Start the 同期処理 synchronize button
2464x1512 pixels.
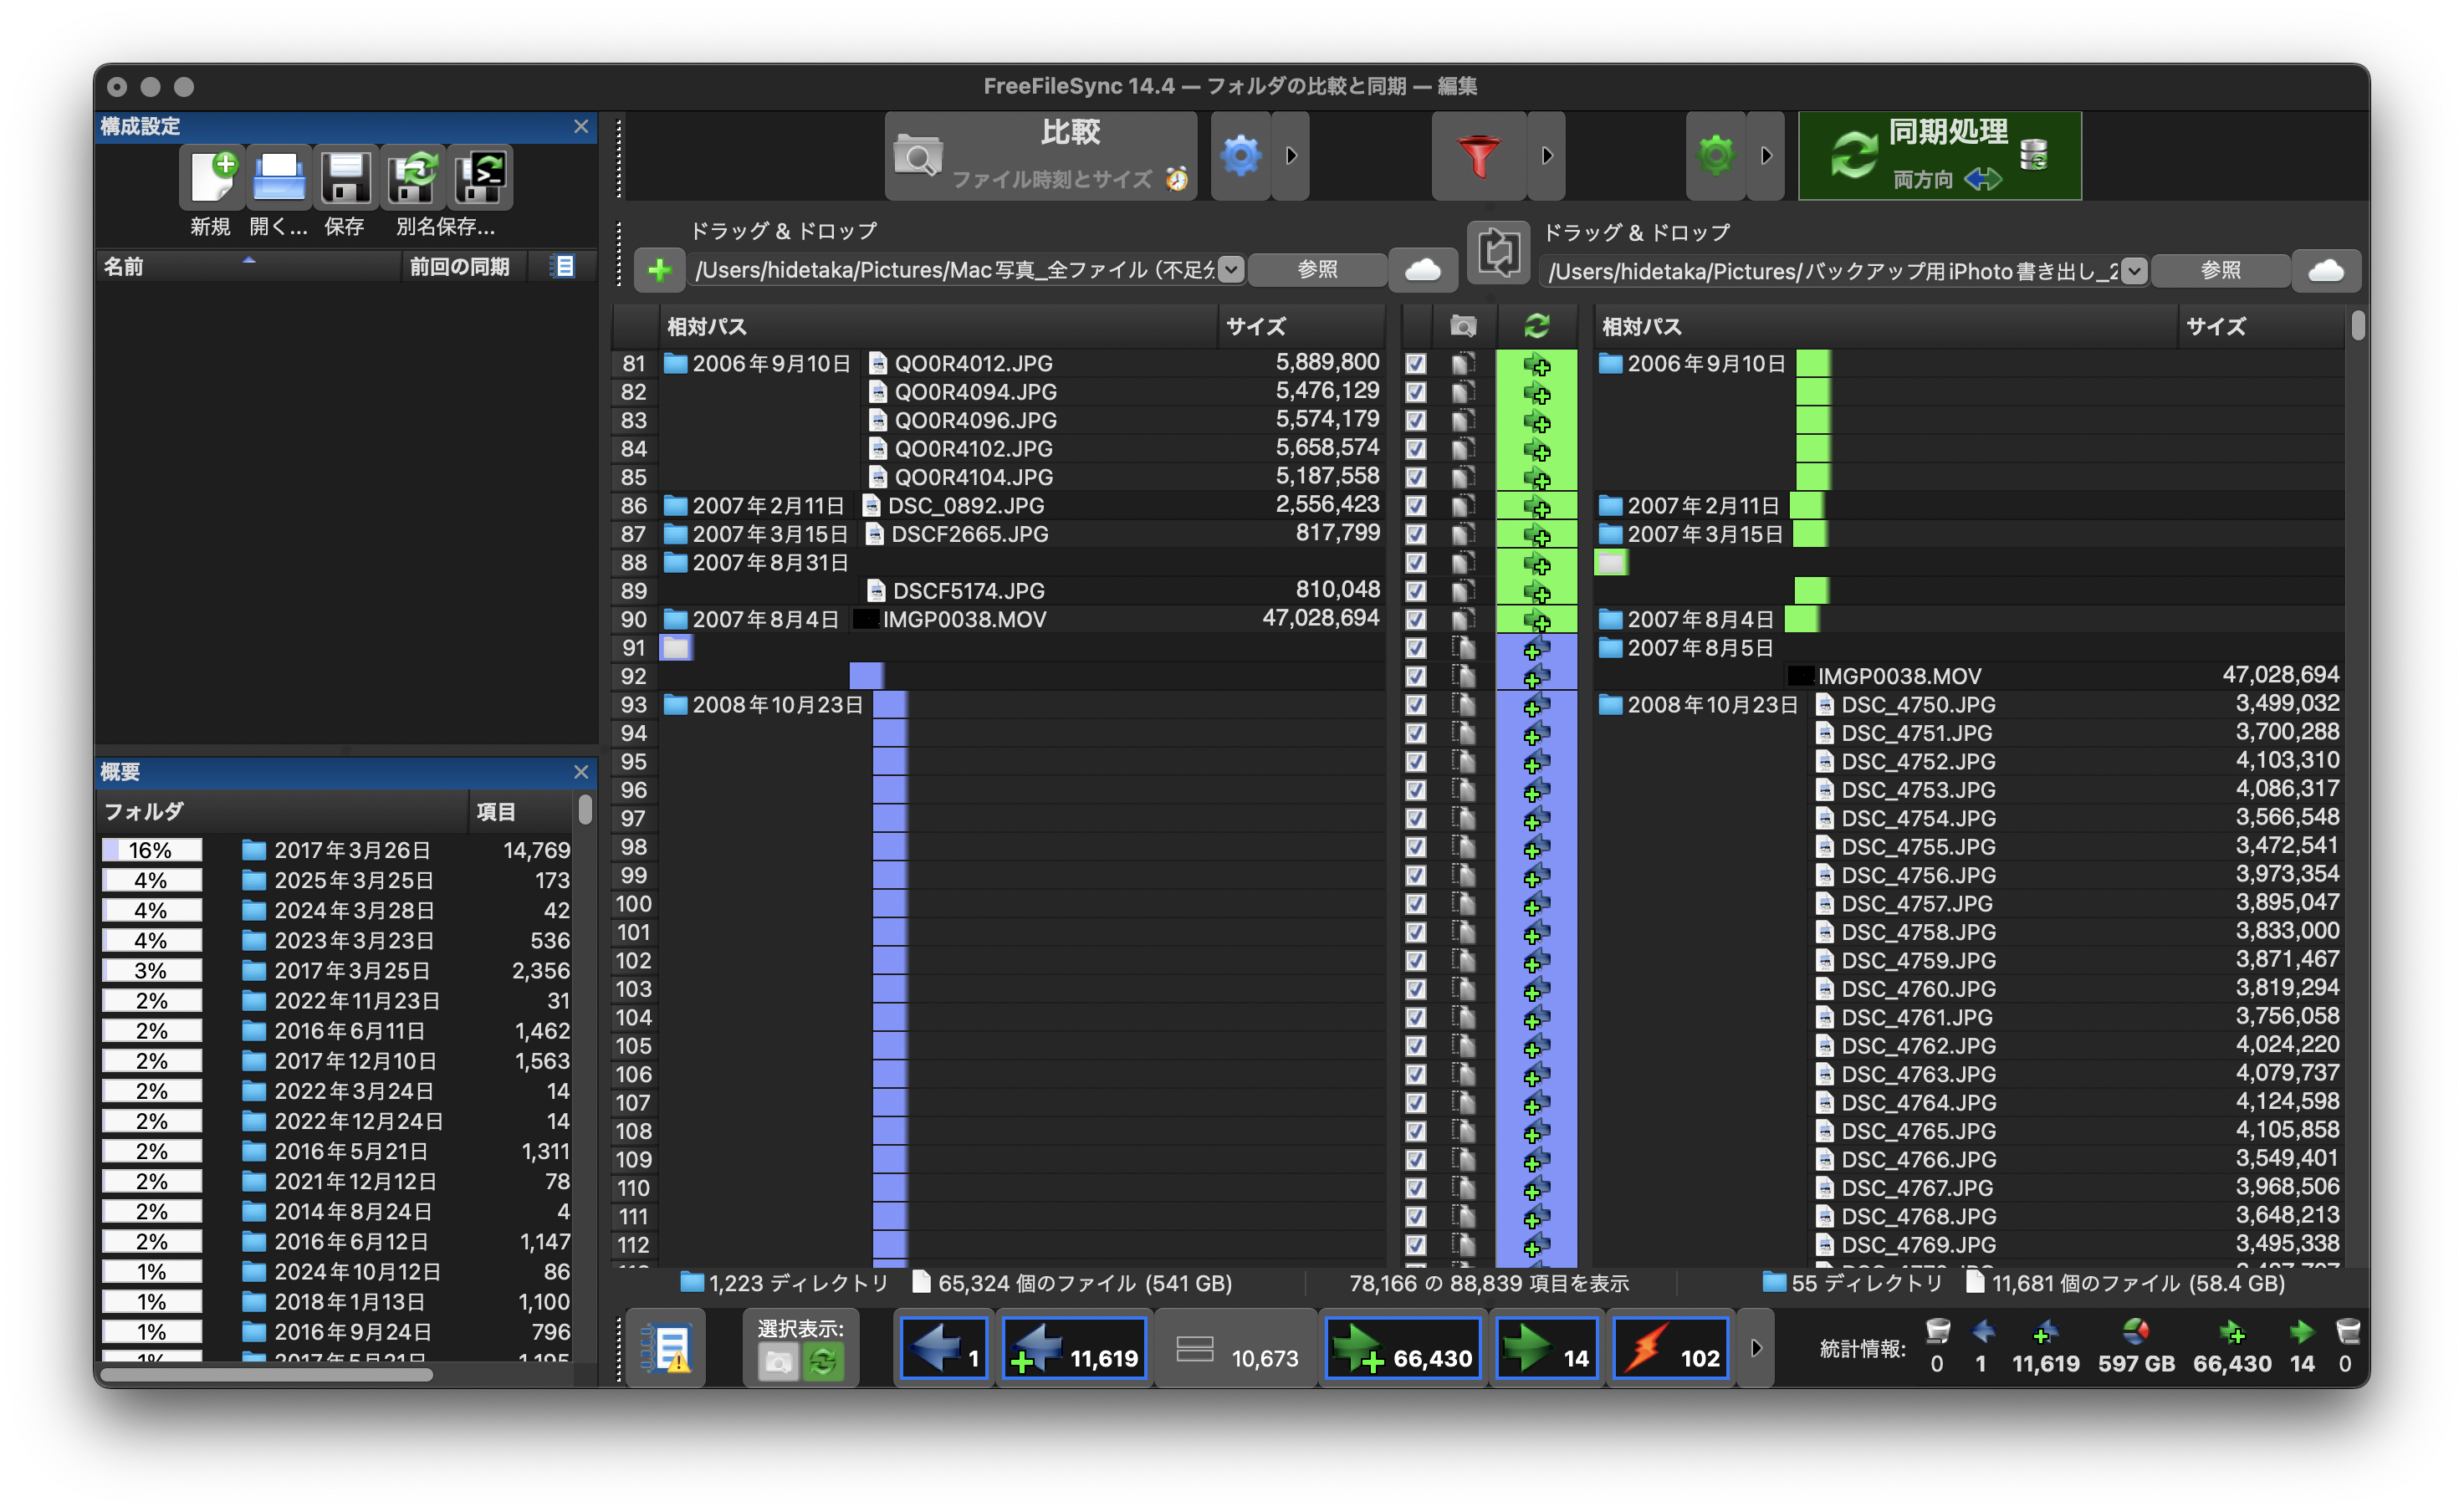(x=1939, y=156)
